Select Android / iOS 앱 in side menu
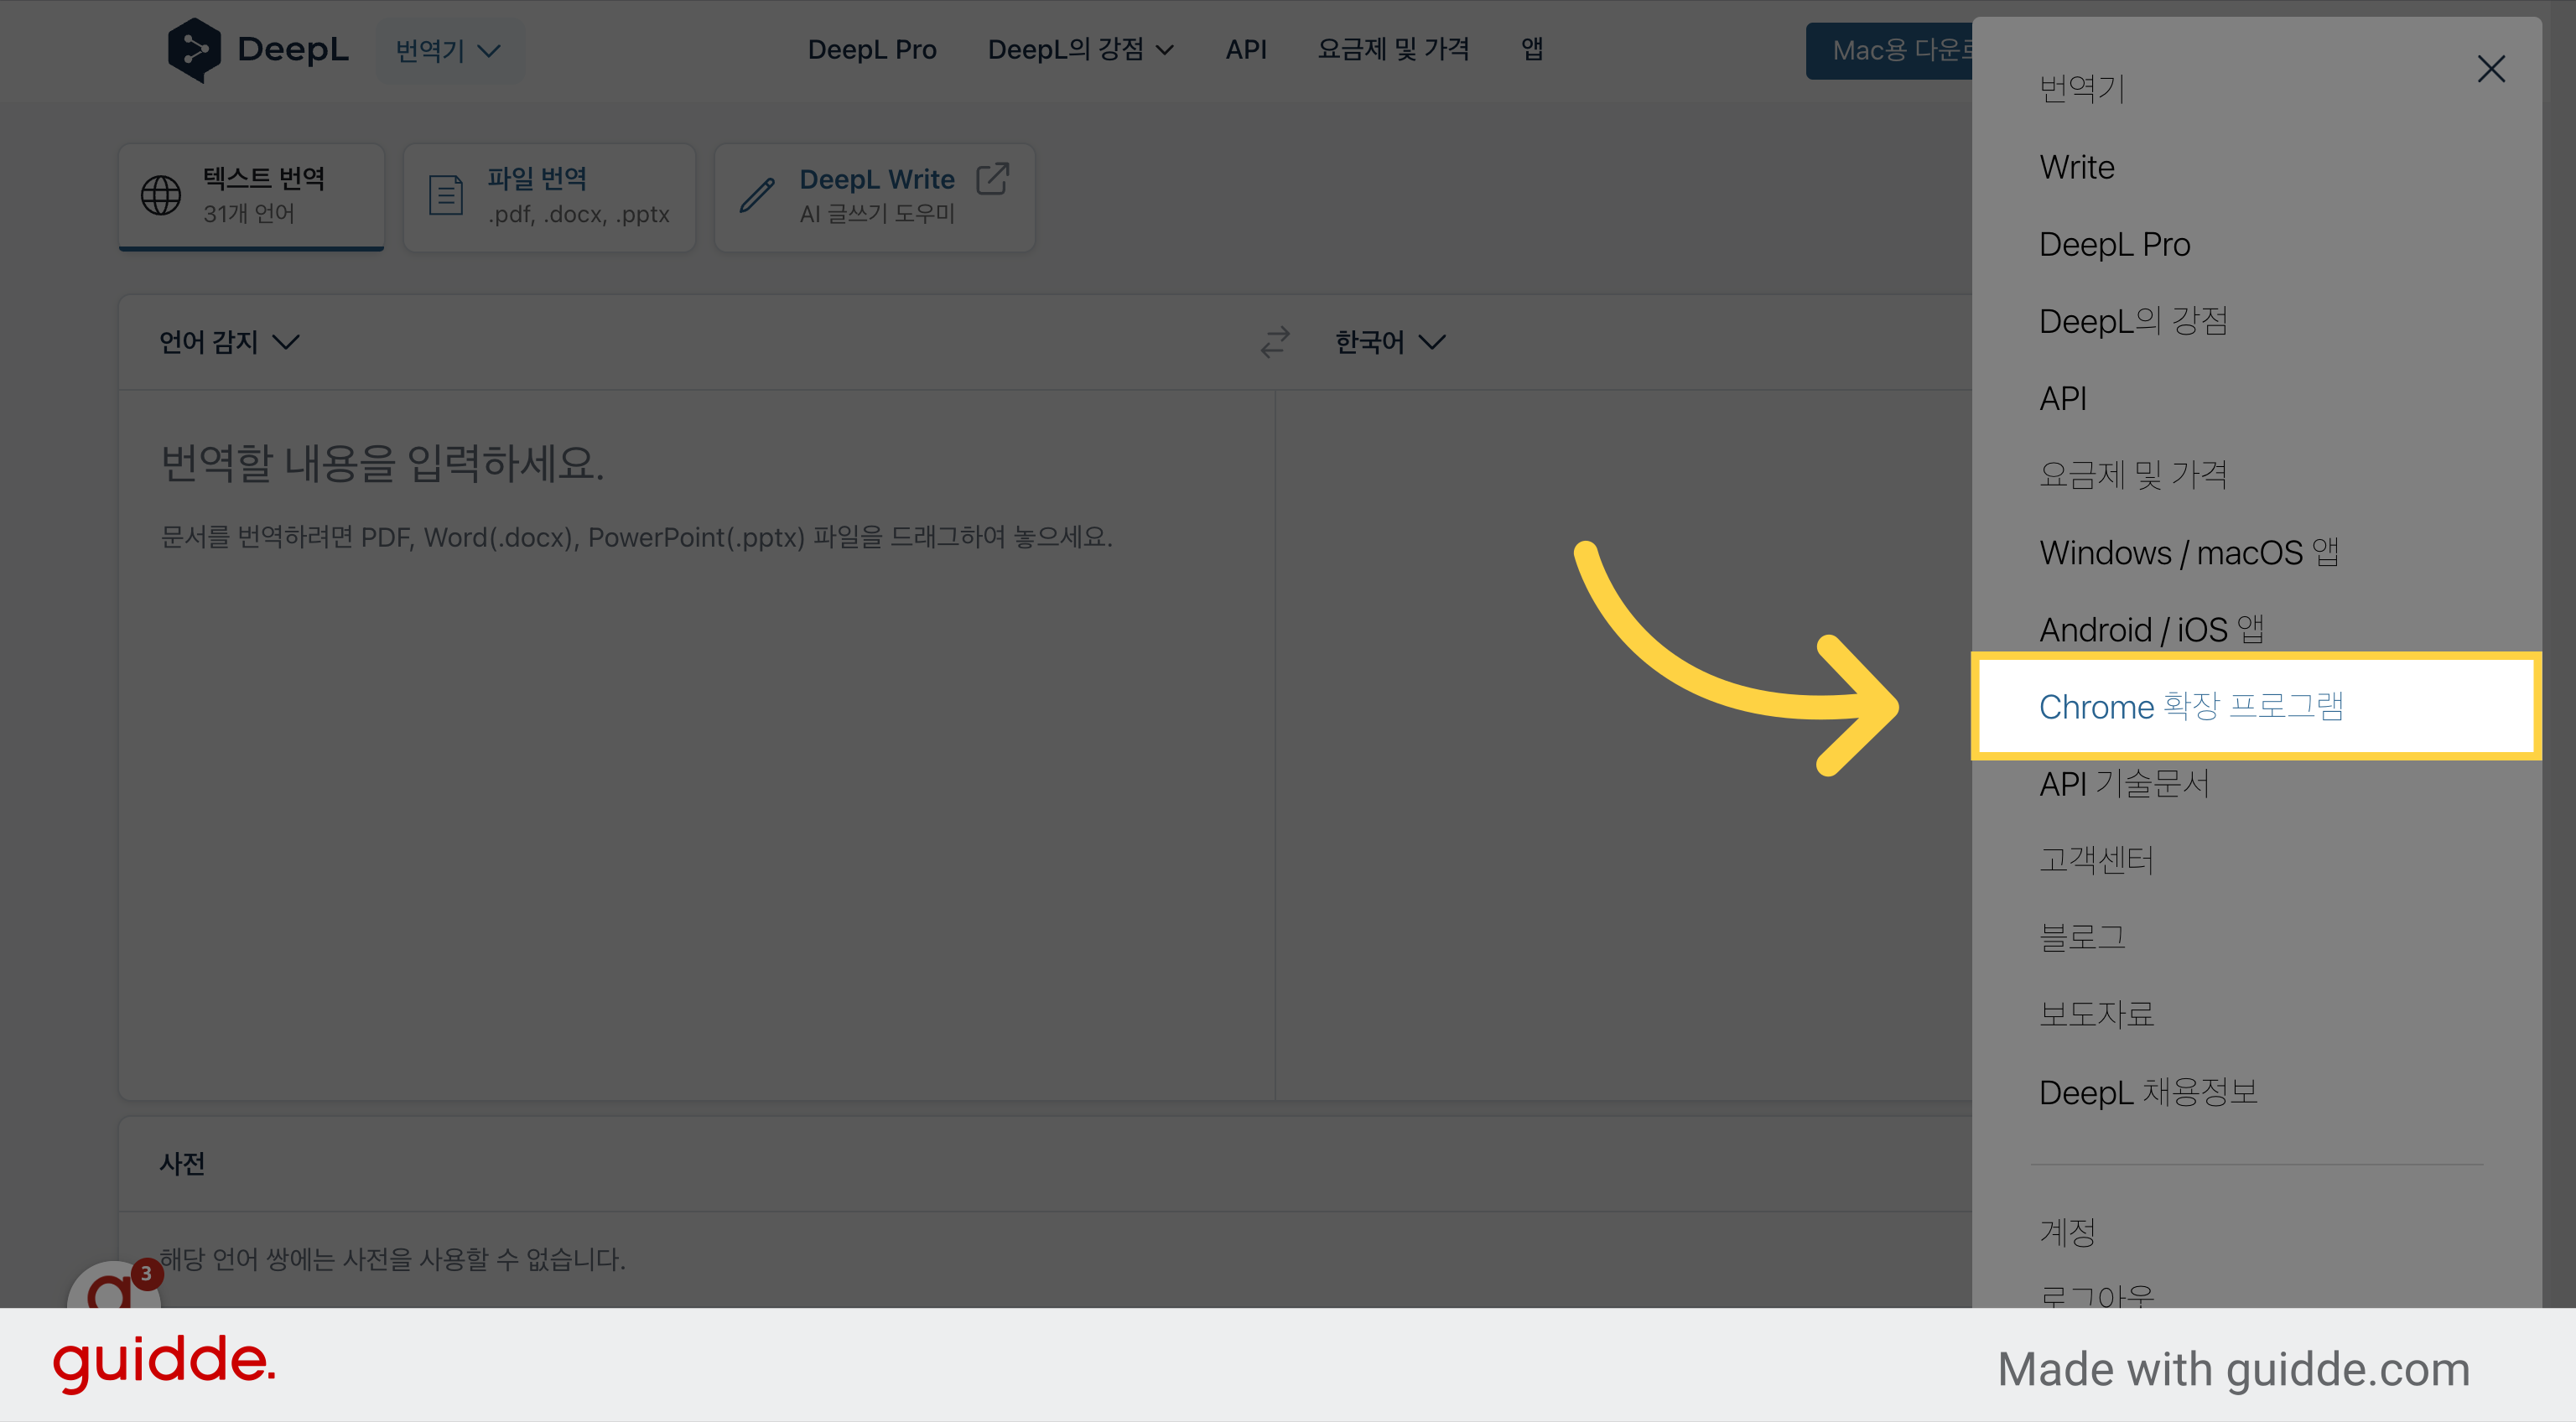The width and height of the screenshot is (2576, 1422). point(2152,629)
